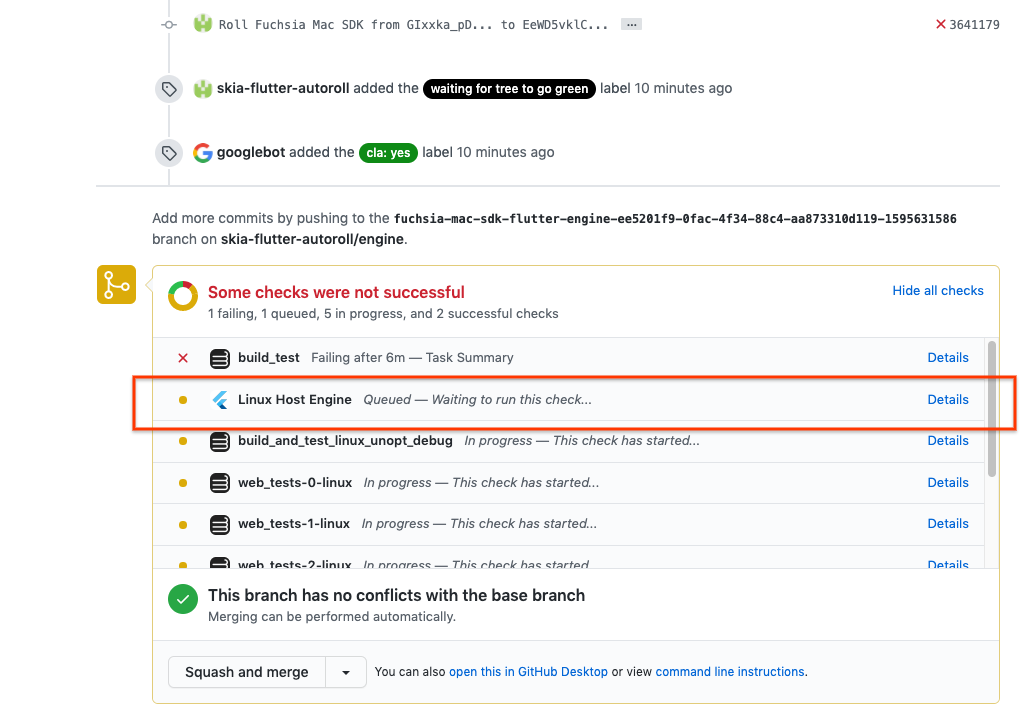Collapse checks via Hide all checks
The height and width of the screenshot is (721, 1026).
(937, 290)
